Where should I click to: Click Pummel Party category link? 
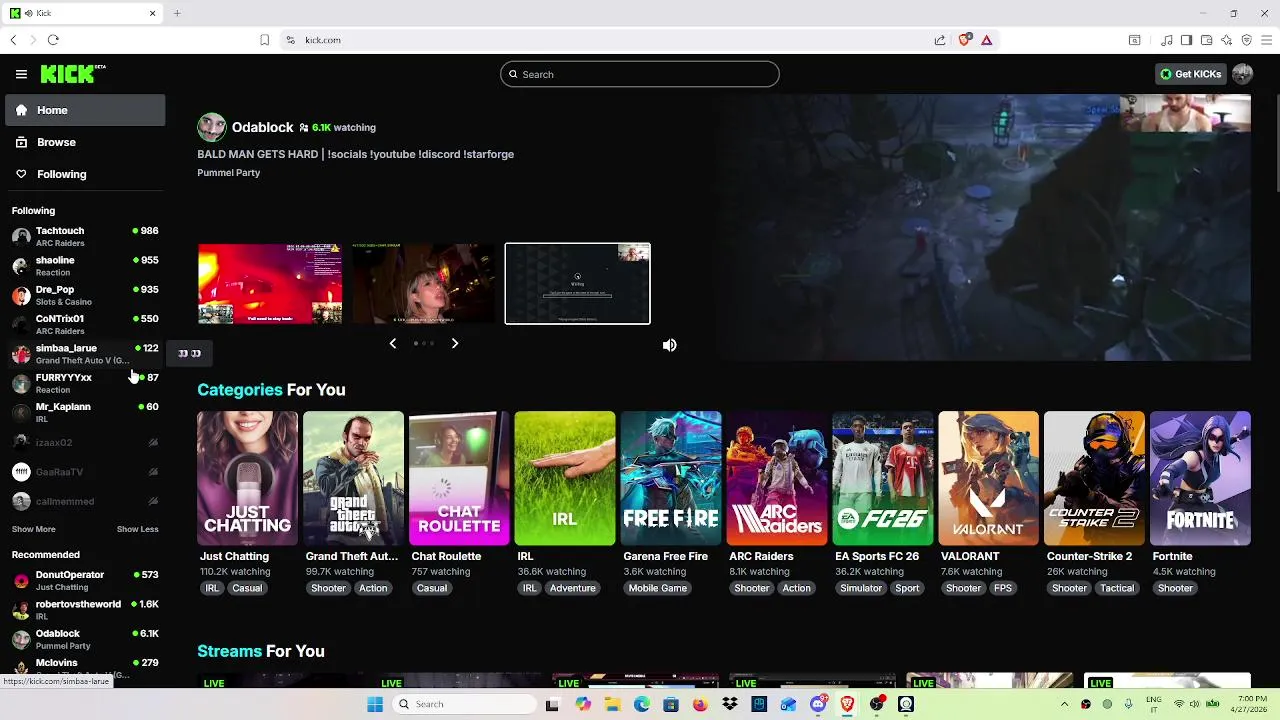(229, 173)
